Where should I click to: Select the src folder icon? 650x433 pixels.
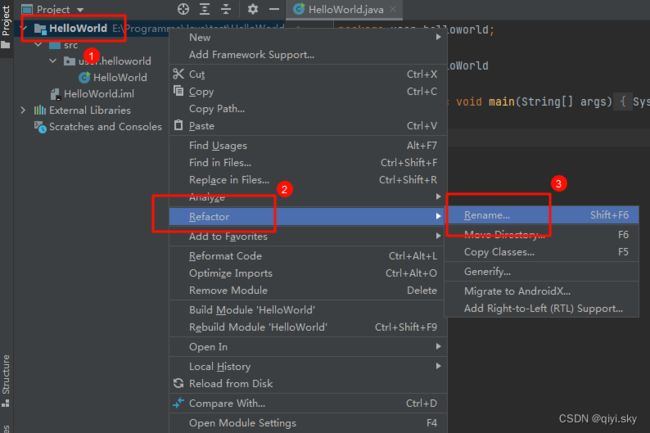pos(55,45)
